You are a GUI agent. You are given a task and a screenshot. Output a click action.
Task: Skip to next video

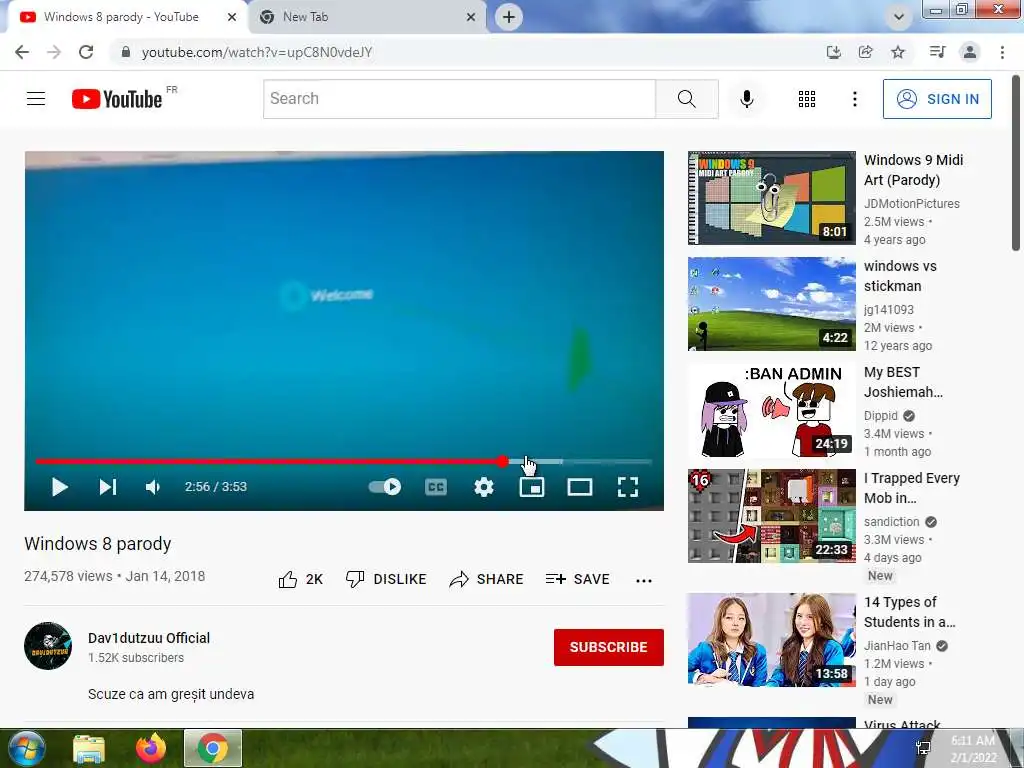[x=108, y=487]
